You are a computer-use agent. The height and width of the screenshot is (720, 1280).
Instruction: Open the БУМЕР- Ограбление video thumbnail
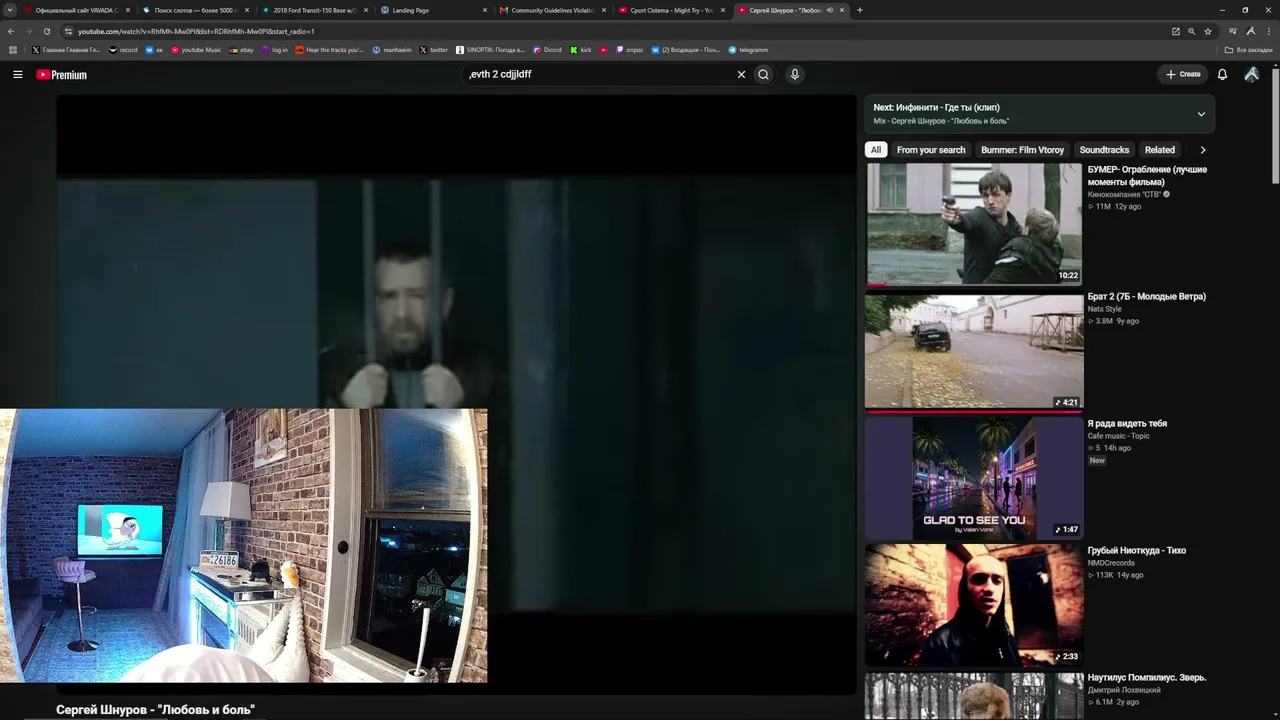pyautogui.click(x=974, y=224)
